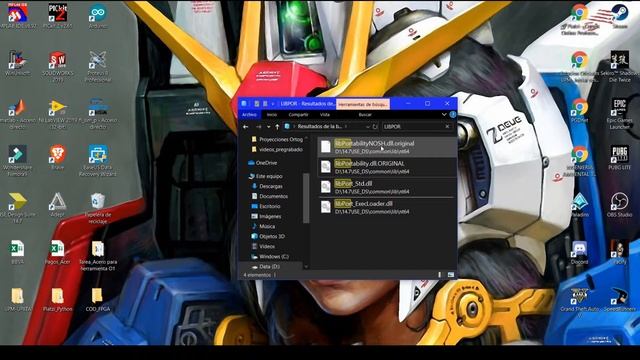Switch to the Vista ribbon tab
640x360 pixels.
pos(325,115)
